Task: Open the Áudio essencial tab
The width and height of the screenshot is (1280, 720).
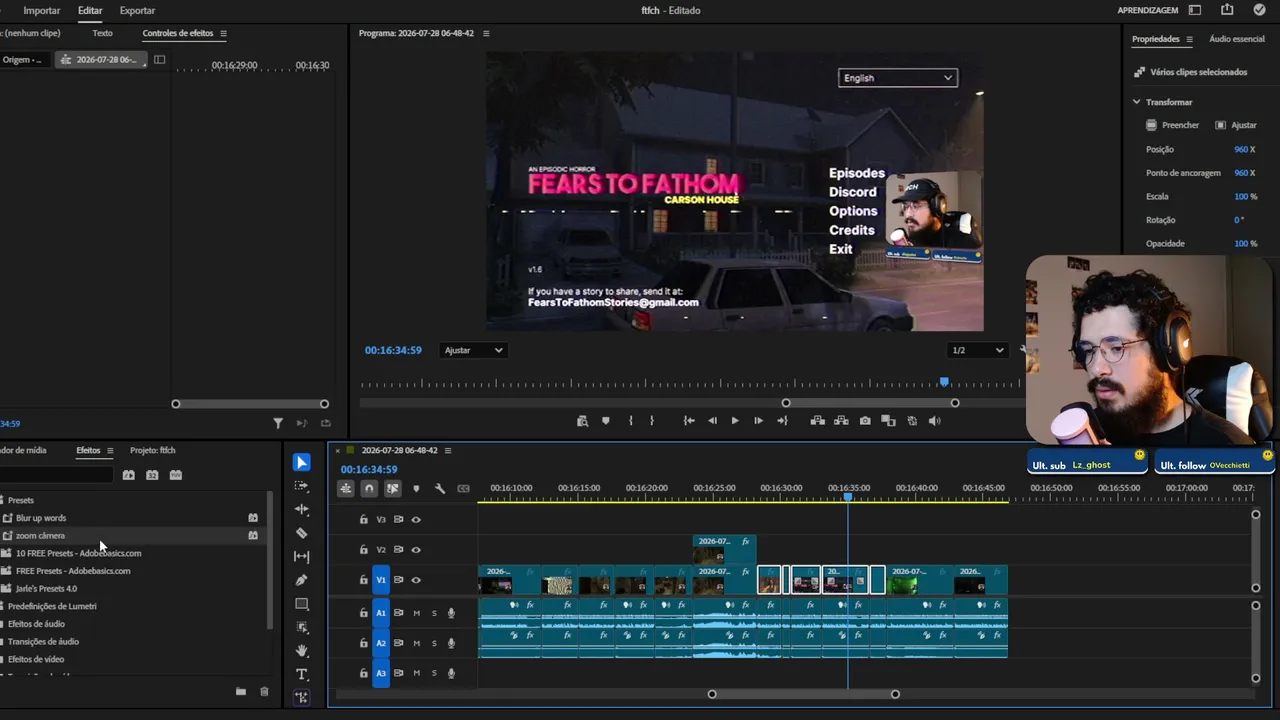Action: coord(1237,39)
